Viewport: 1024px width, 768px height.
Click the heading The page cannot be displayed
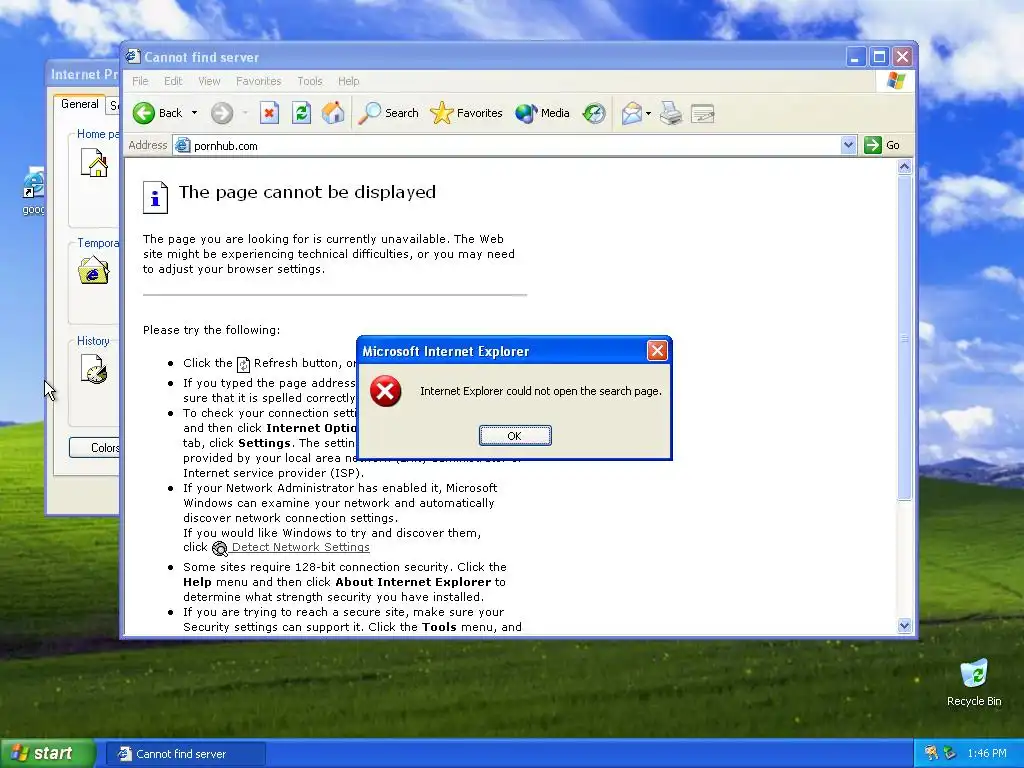(x=308, y=192)
